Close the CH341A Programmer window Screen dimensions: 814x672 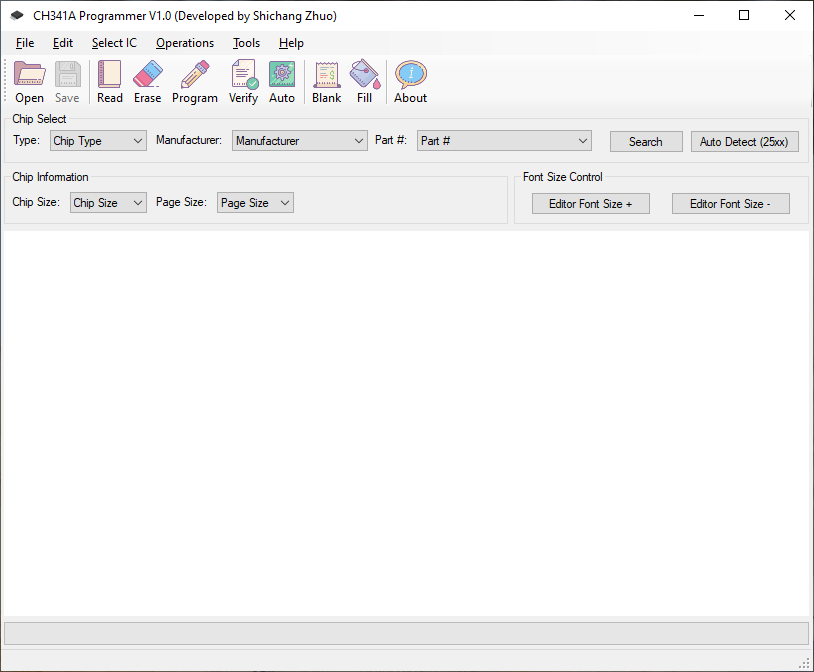[x=790, y=16]
